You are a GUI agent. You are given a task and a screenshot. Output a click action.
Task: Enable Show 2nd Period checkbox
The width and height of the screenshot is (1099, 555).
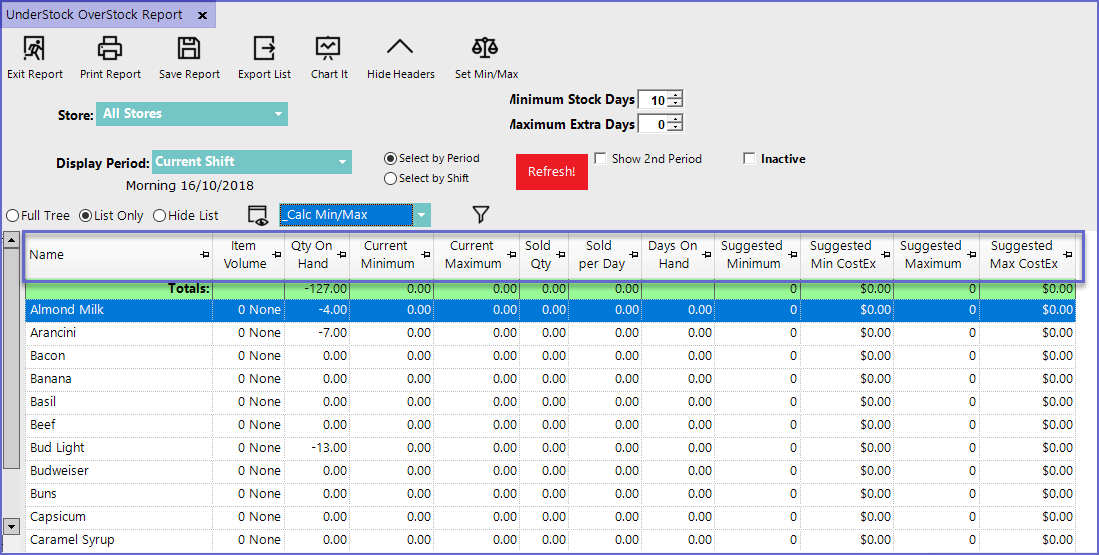600,158
